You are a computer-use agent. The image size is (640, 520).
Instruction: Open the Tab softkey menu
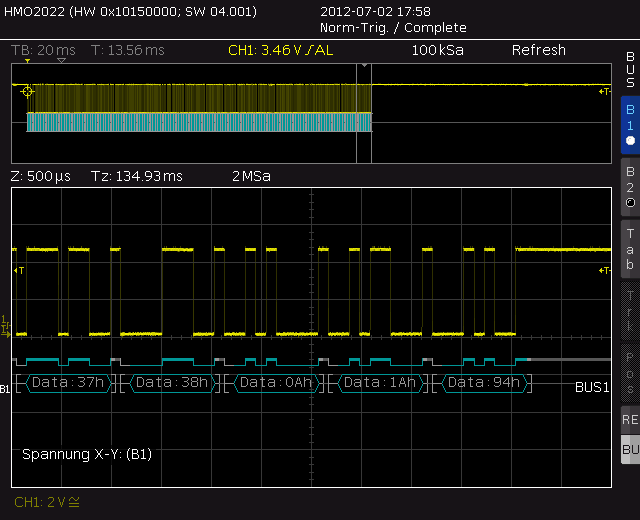[630, 249]
